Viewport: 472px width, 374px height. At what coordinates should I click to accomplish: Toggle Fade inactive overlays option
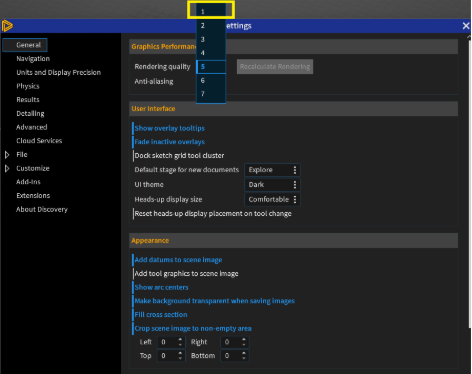coord(169,142)
